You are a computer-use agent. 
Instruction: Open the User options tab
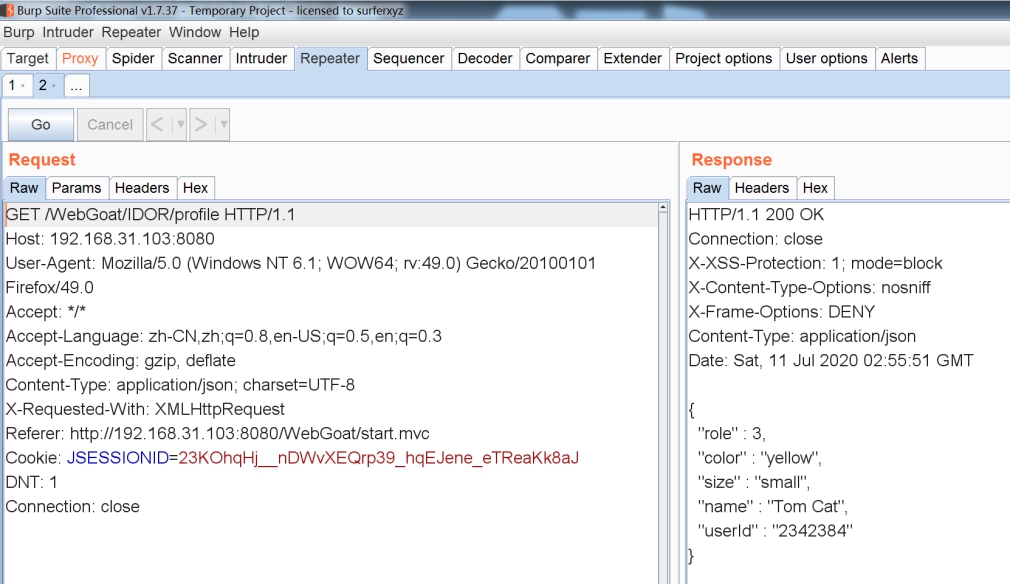tap(827, 59)
